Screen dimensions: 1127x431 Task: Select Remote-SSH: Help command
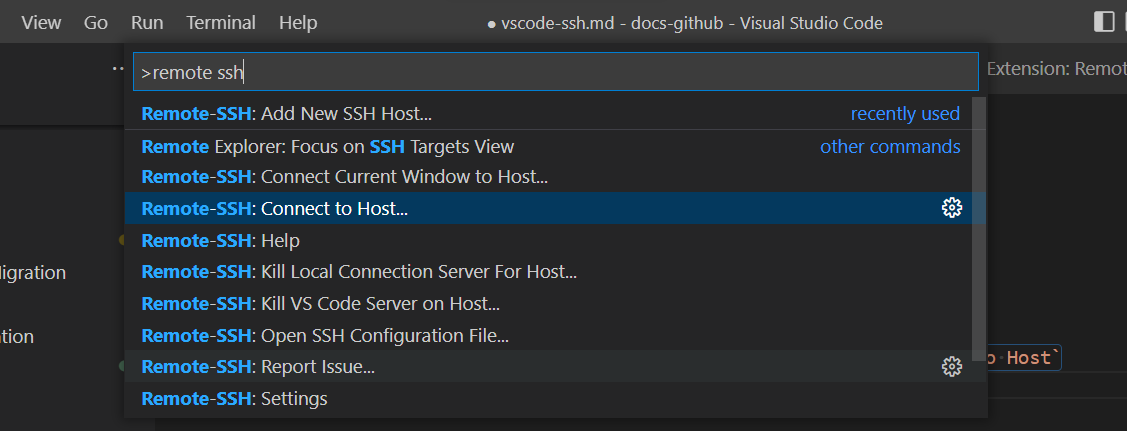click(x=555, y=240)
